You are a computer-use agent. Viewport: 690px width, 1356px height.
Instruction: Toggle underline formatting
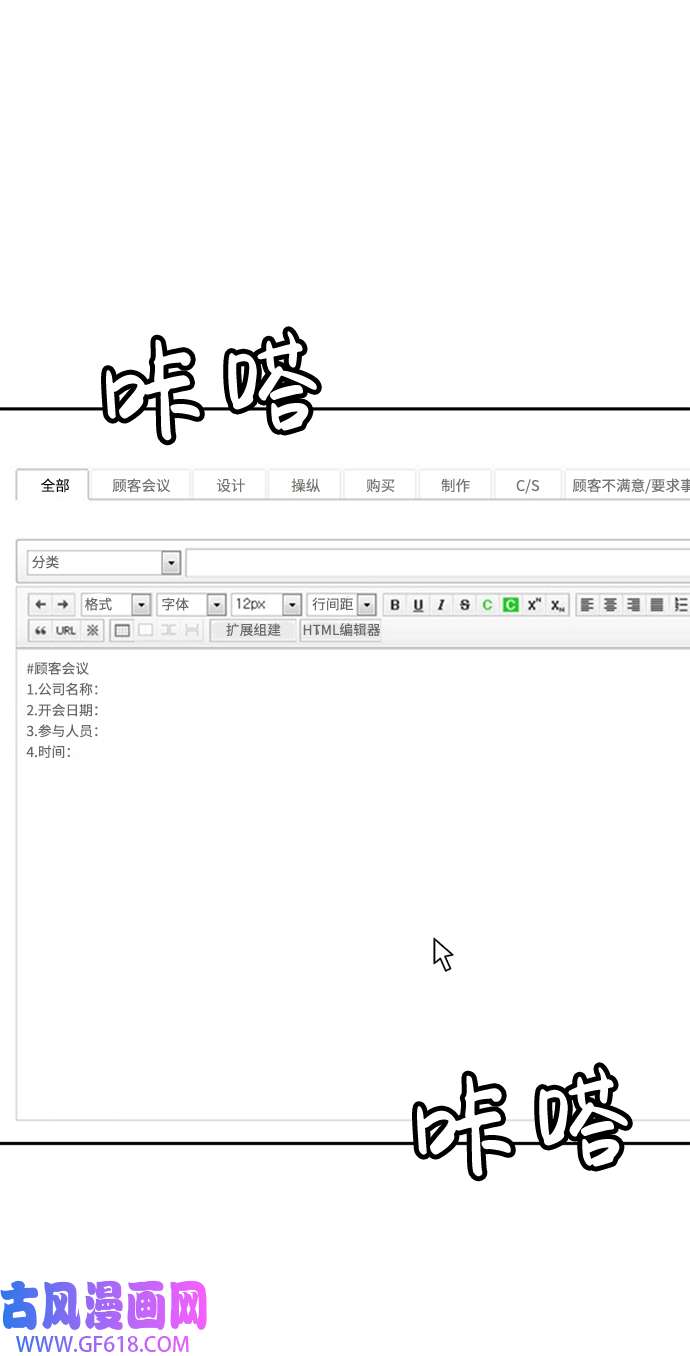click(418, 605)
